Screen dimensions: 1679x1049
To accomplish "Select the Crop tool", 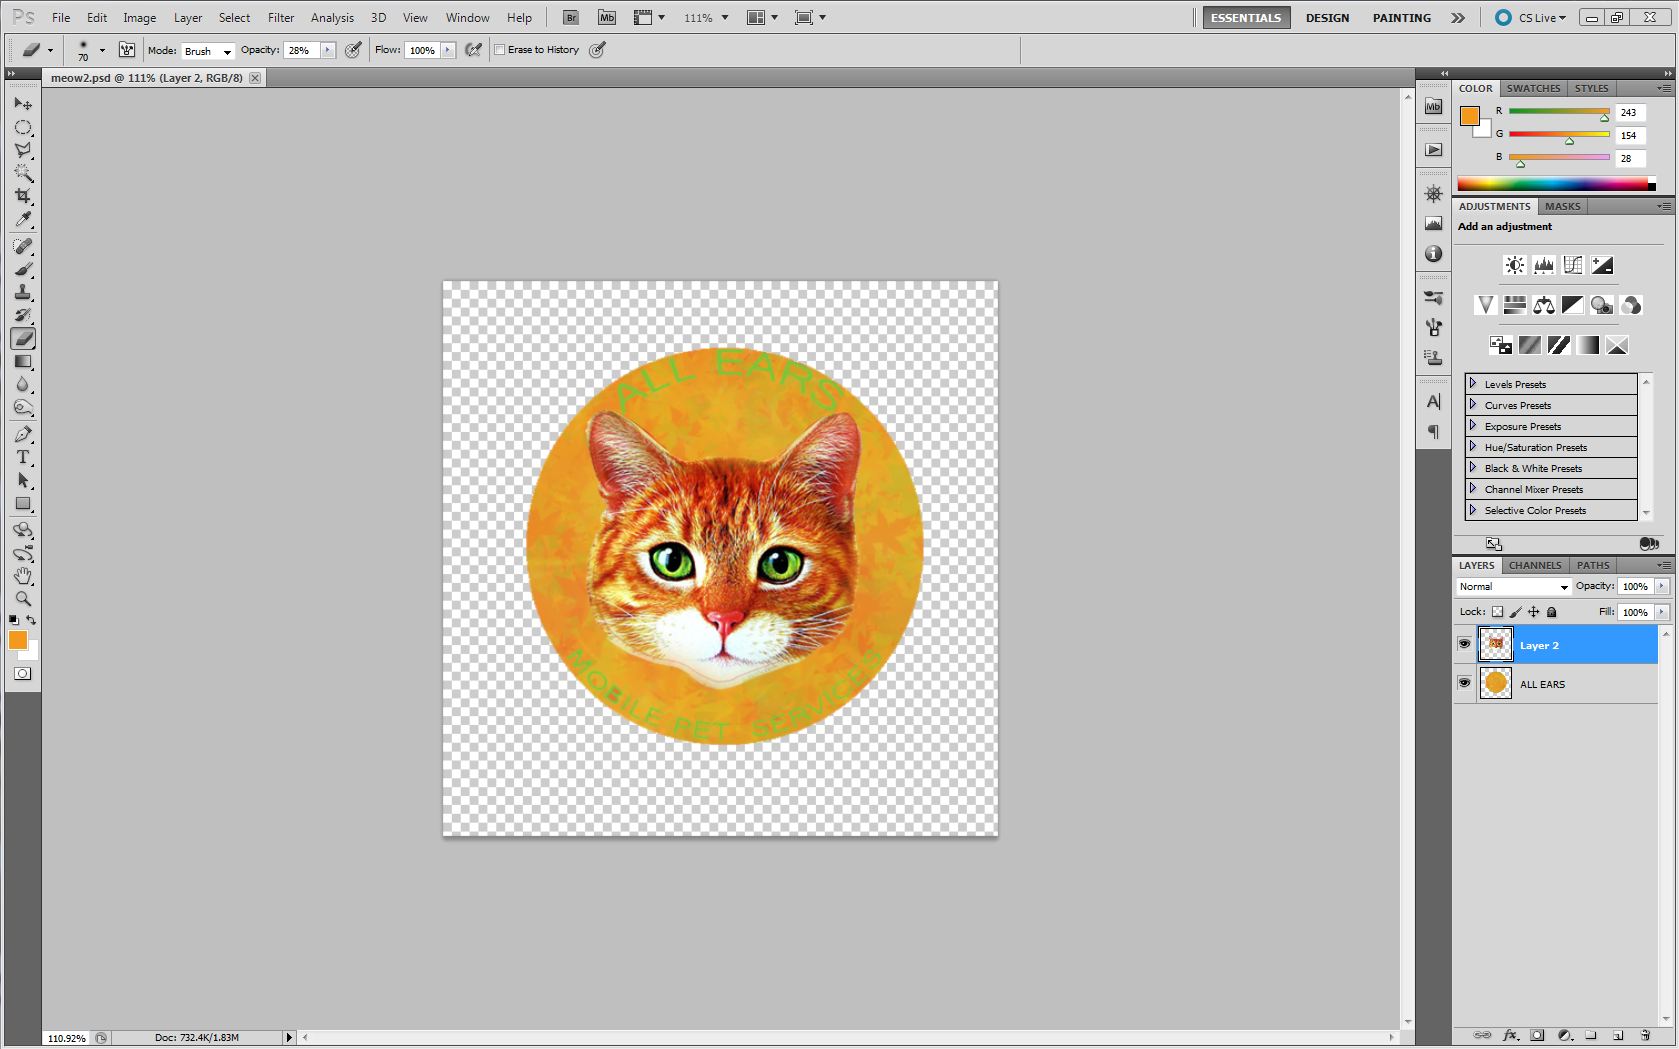I will pyautogui.click(x=23, y=196).
